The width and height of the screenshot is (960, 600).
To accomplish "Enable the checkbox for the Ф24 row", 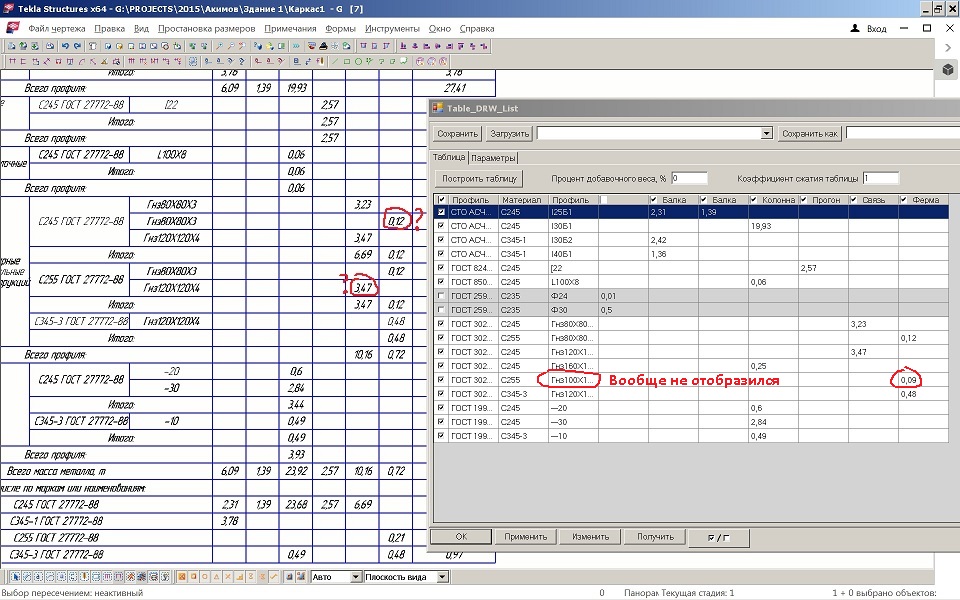I will [442, 297].
